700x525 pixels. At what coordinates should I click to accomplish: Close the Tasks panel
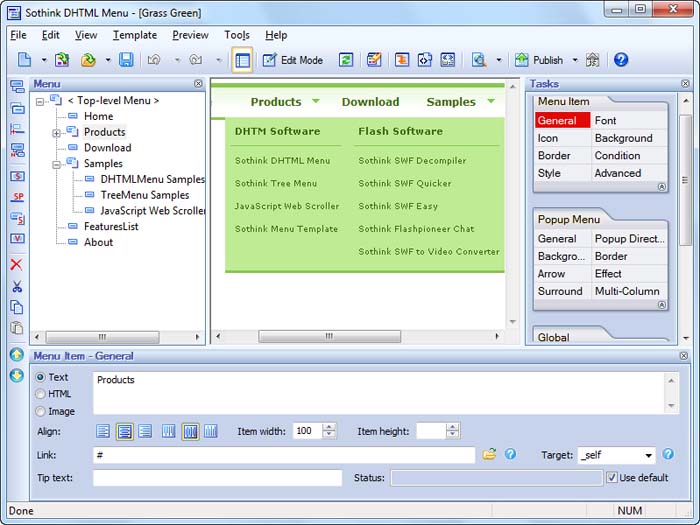(685, 83)
